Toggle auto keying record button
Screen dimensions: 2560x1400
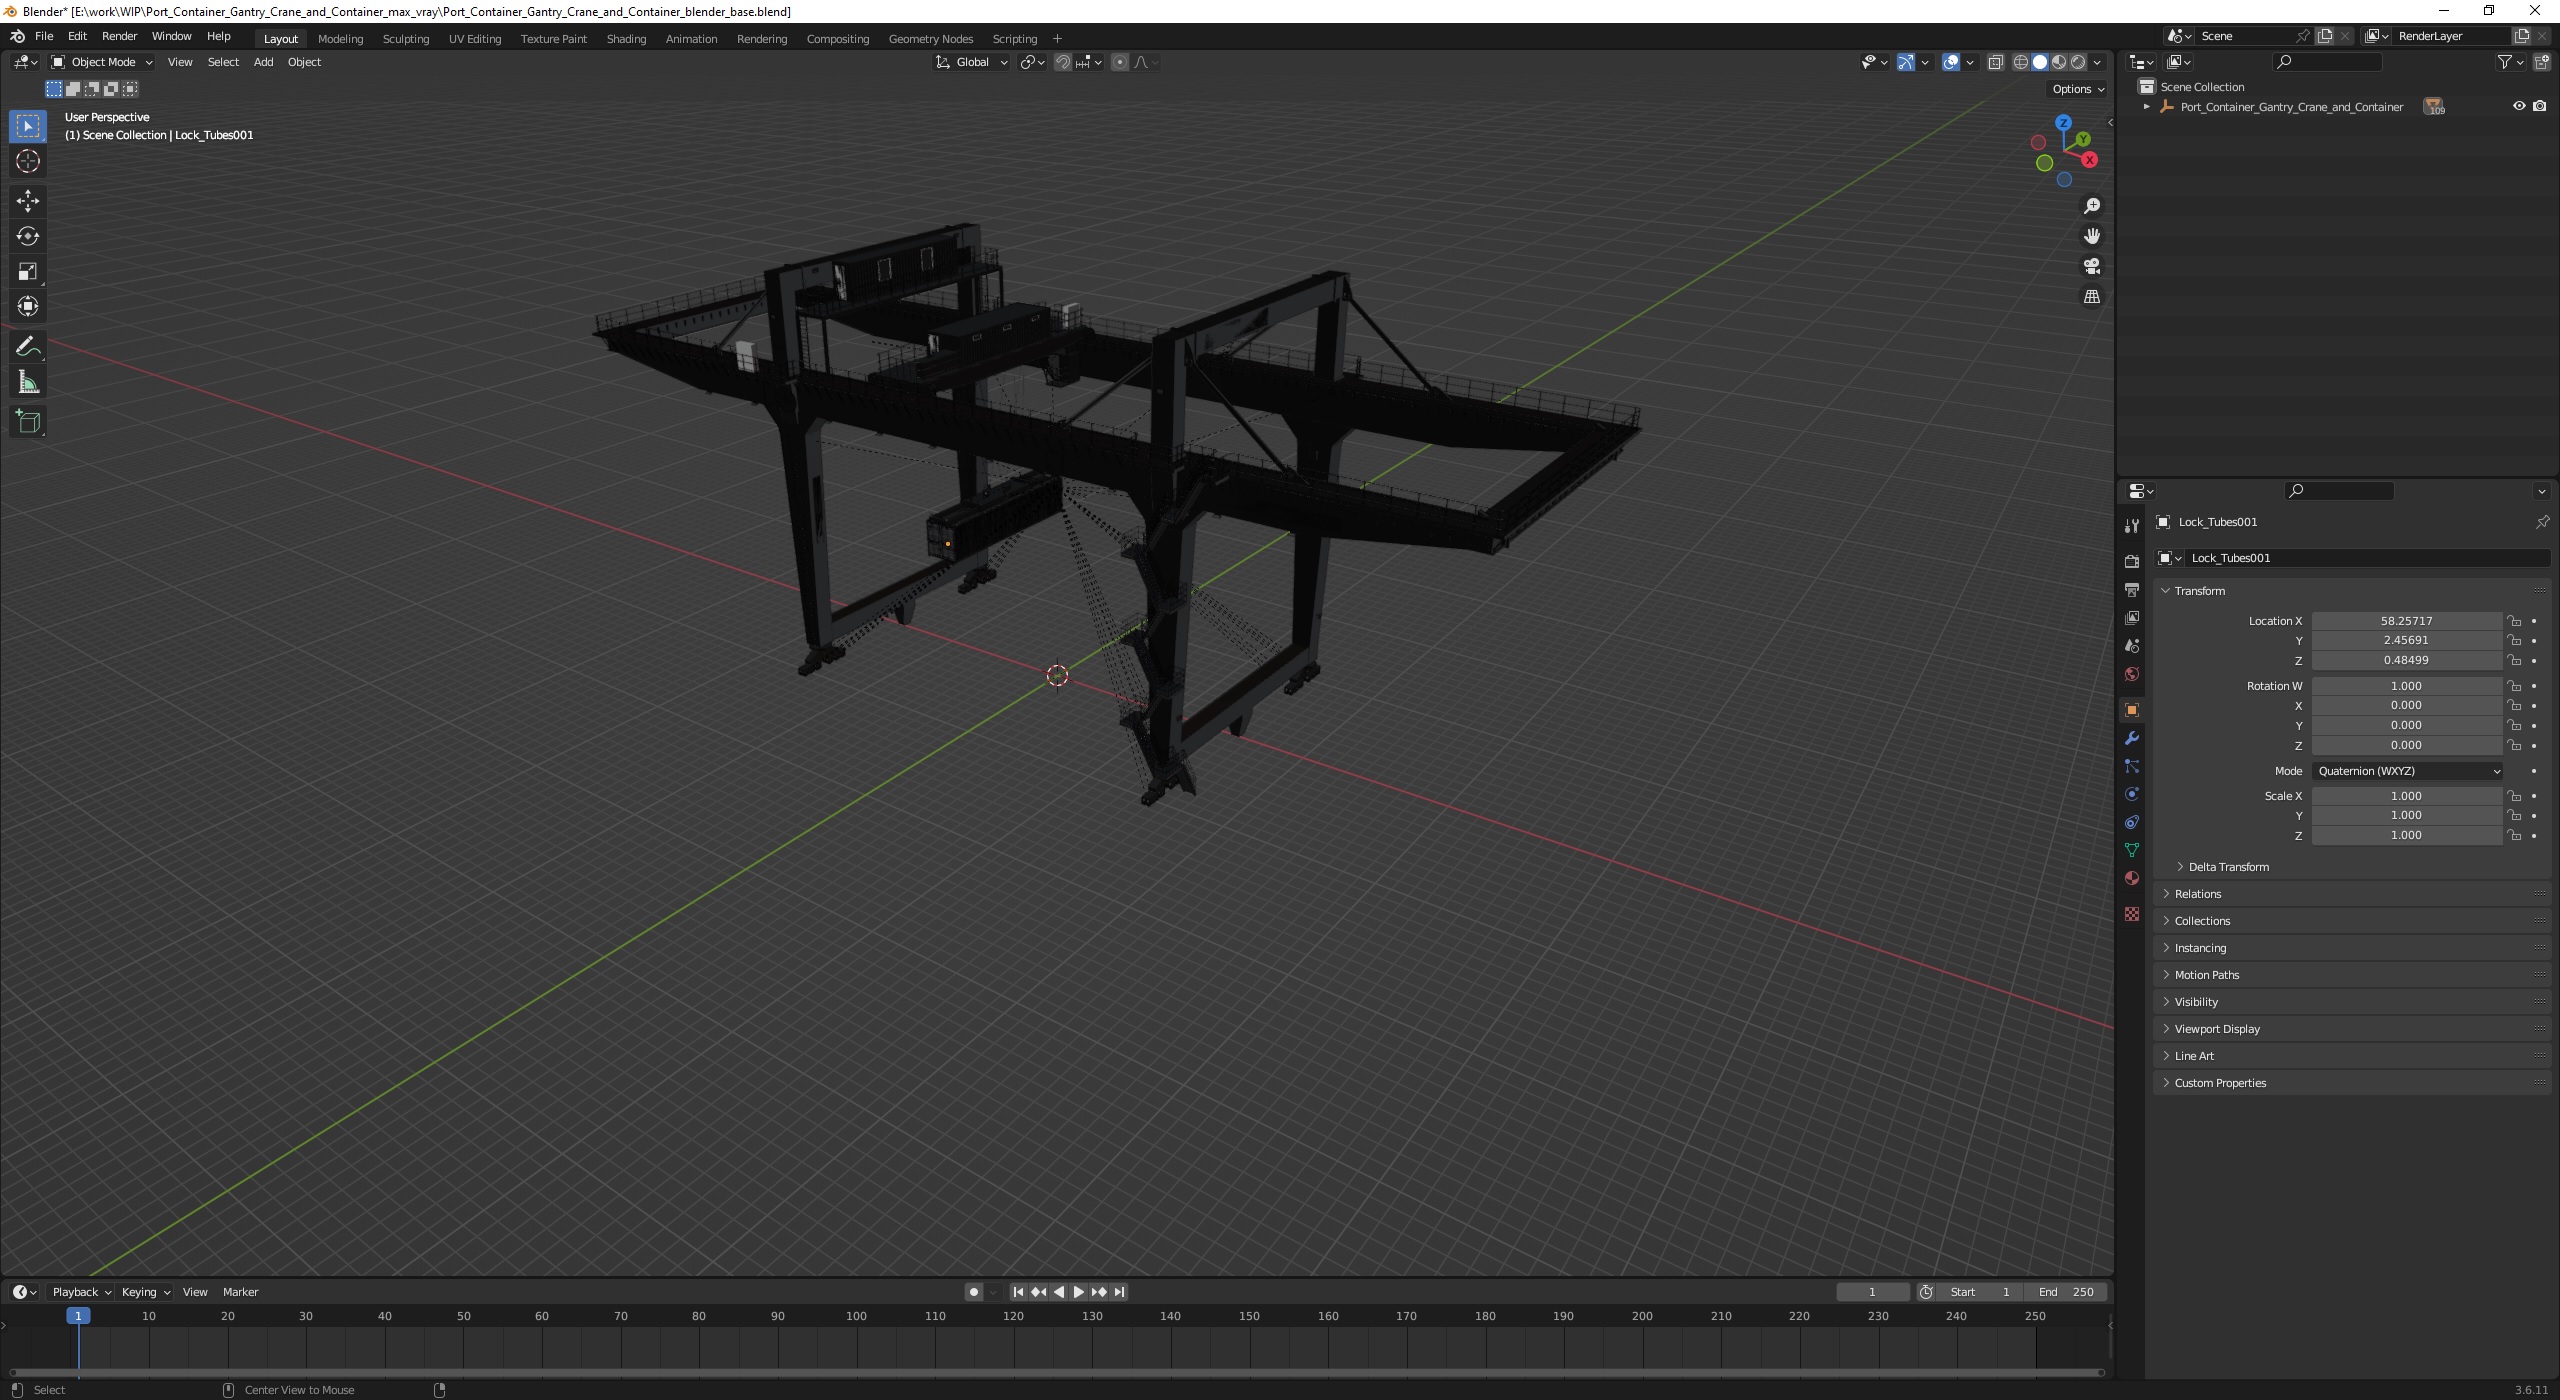point(974,1292)
